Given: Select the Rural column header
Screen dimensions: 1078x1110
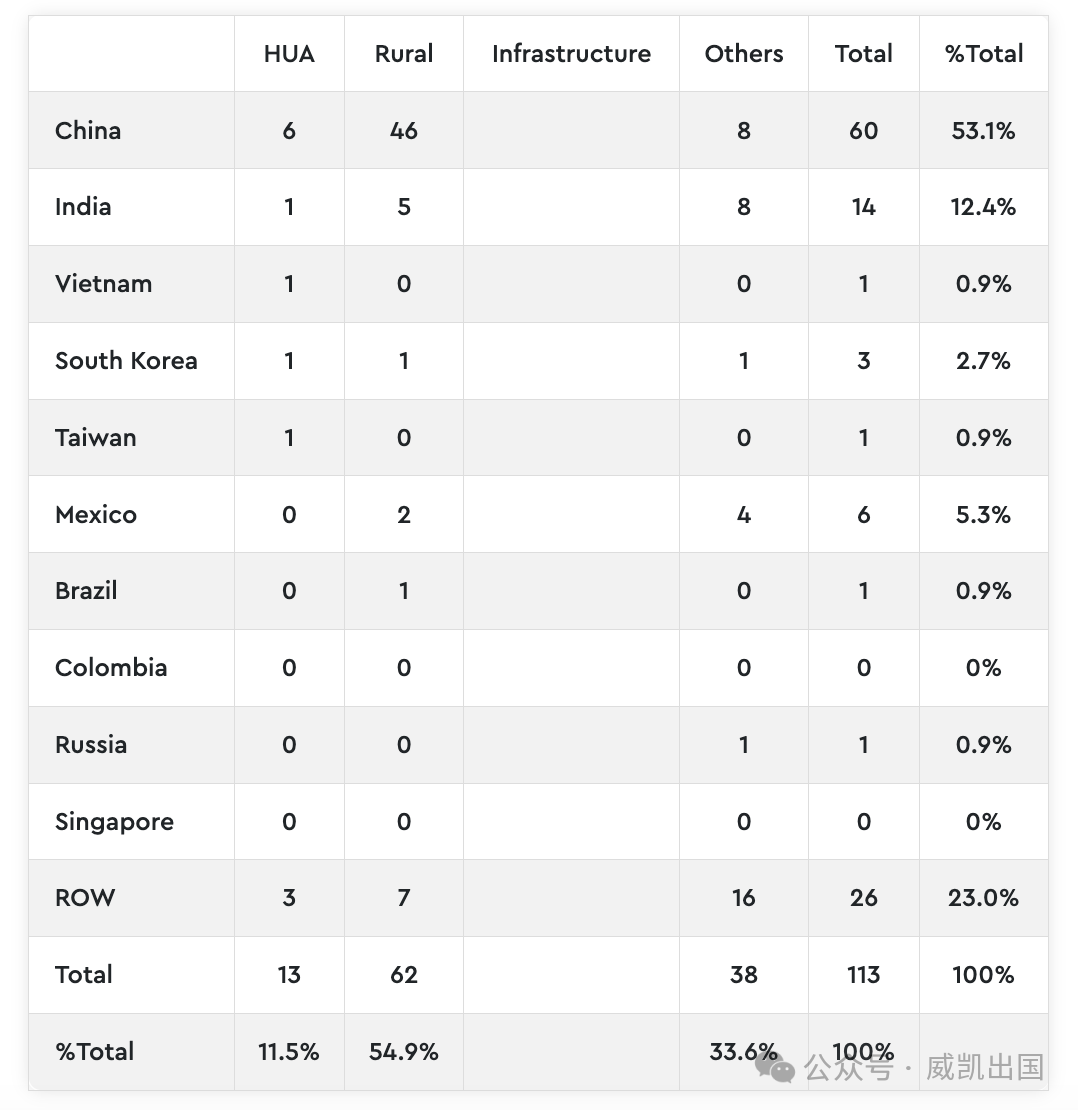Looking at the screenshot, I should coord(404,54).
